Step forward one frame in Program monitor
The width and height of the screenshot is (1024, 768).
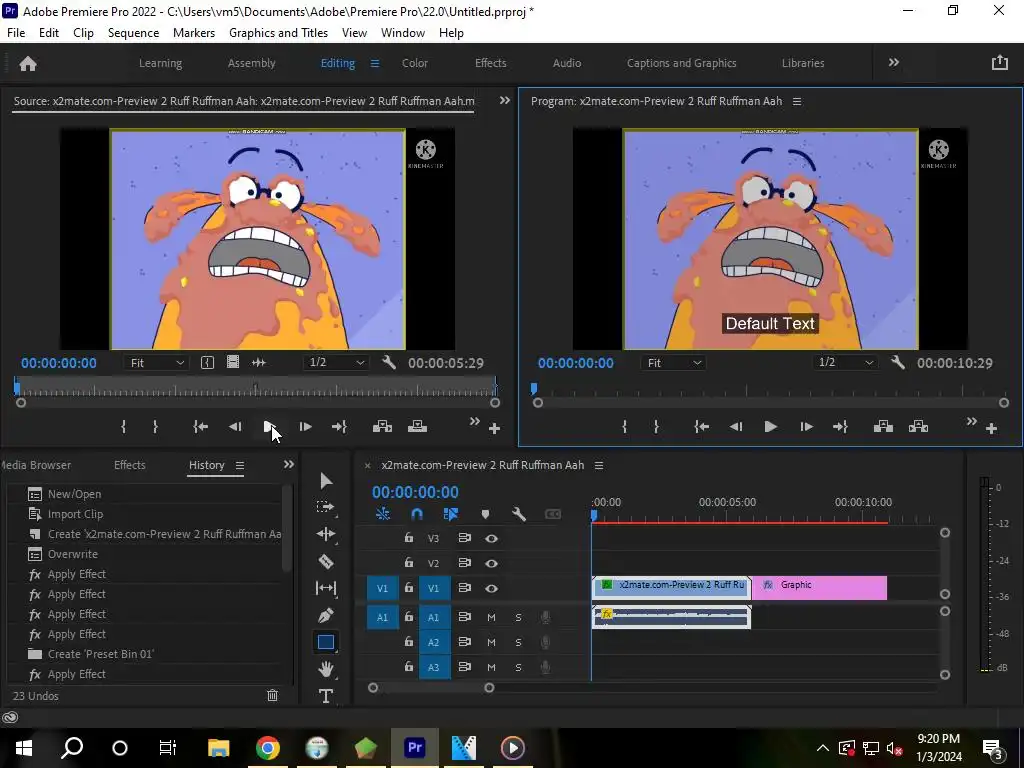click(x=806, y=426)
